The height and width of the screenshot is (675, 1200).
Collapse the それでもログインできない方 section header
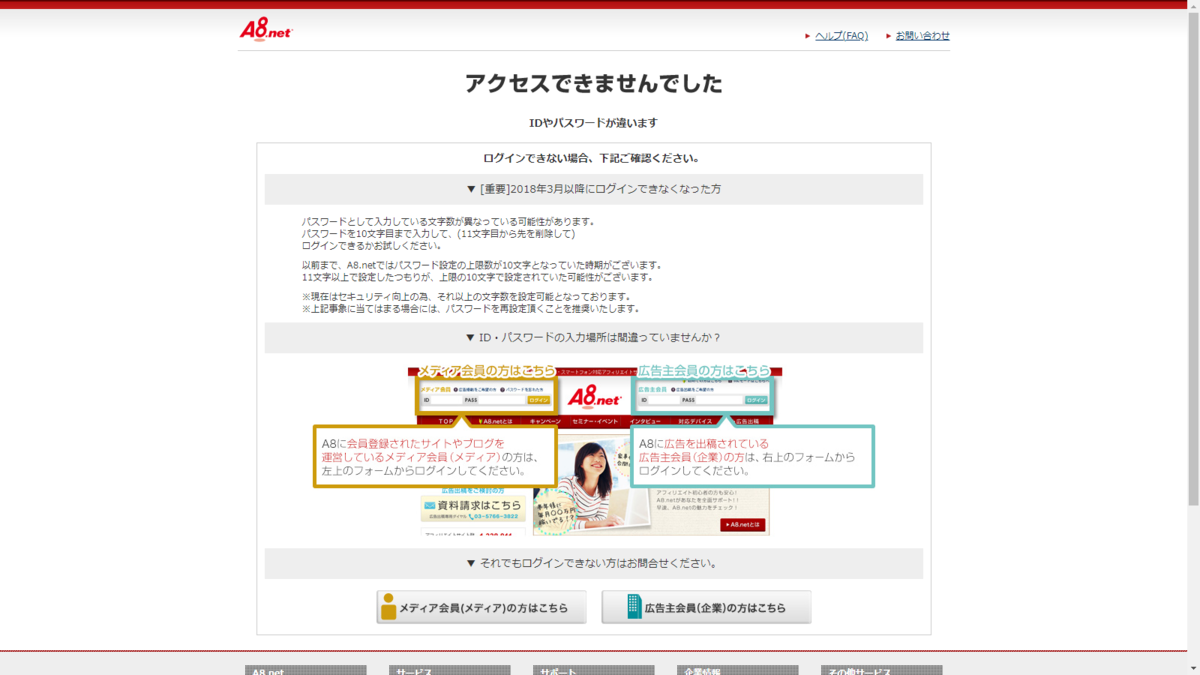coord(594,563)
